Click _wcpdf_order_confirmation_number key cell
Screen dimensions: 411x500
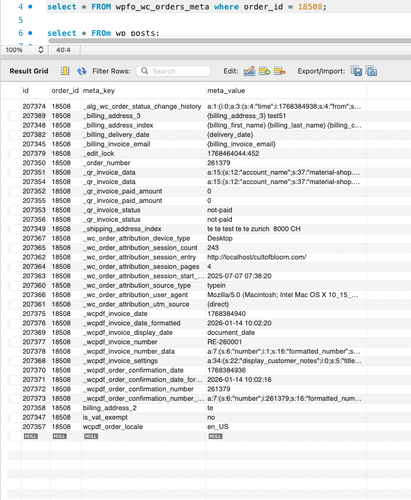pos(143,389)
